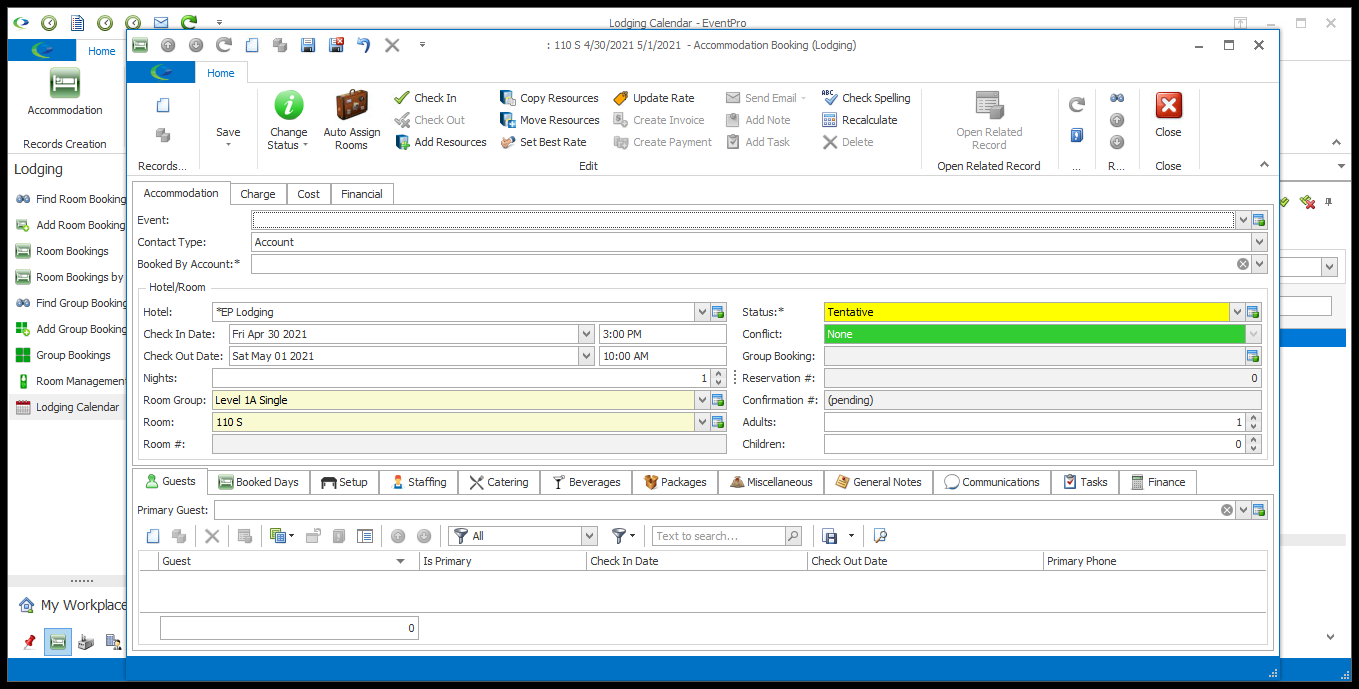Open Group Bookings in Lodging panel
The image size is (1359, 689).
[62, 355]
